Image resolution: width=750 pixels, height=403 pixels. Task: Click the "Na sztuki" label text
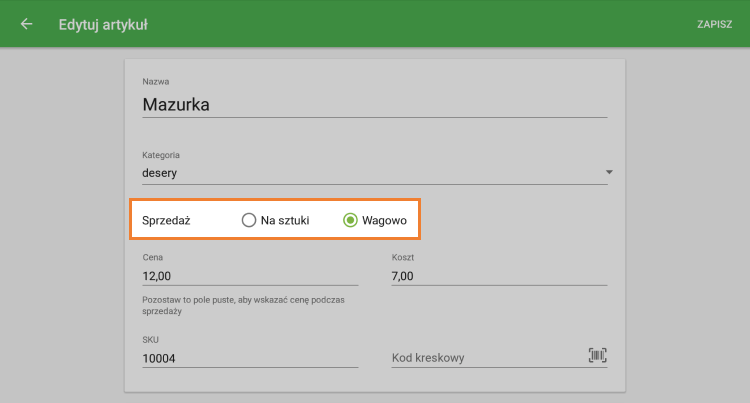click(284, 220)
